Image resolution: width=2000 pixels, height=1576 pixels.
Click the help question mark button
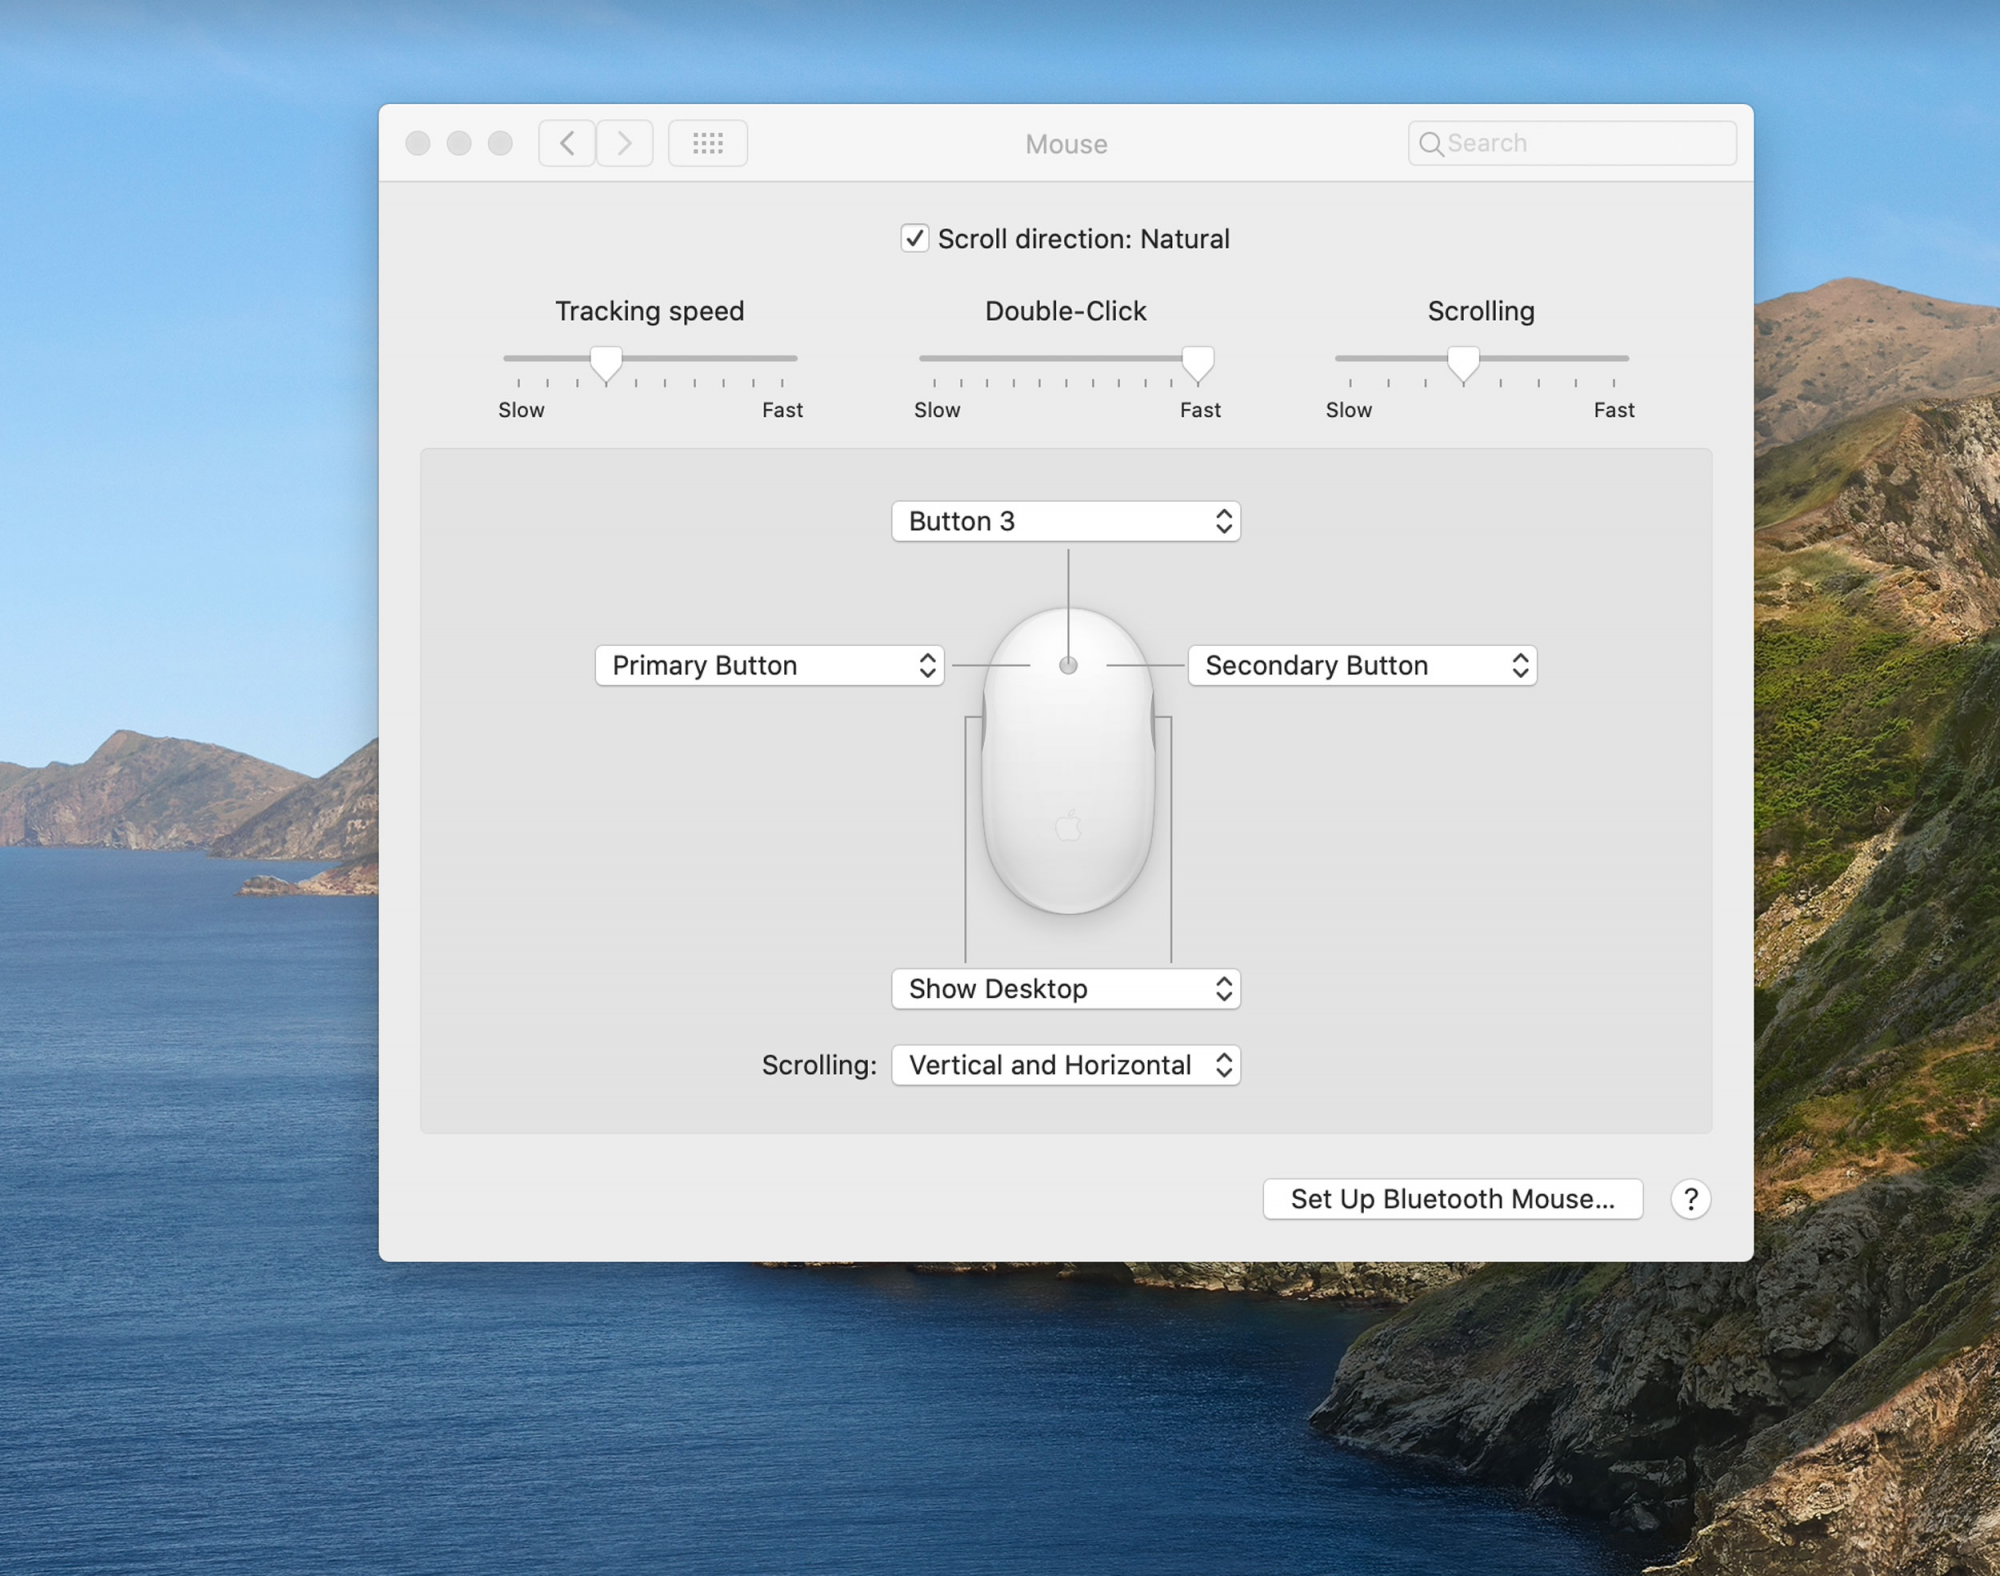tap(1690, 1199)
